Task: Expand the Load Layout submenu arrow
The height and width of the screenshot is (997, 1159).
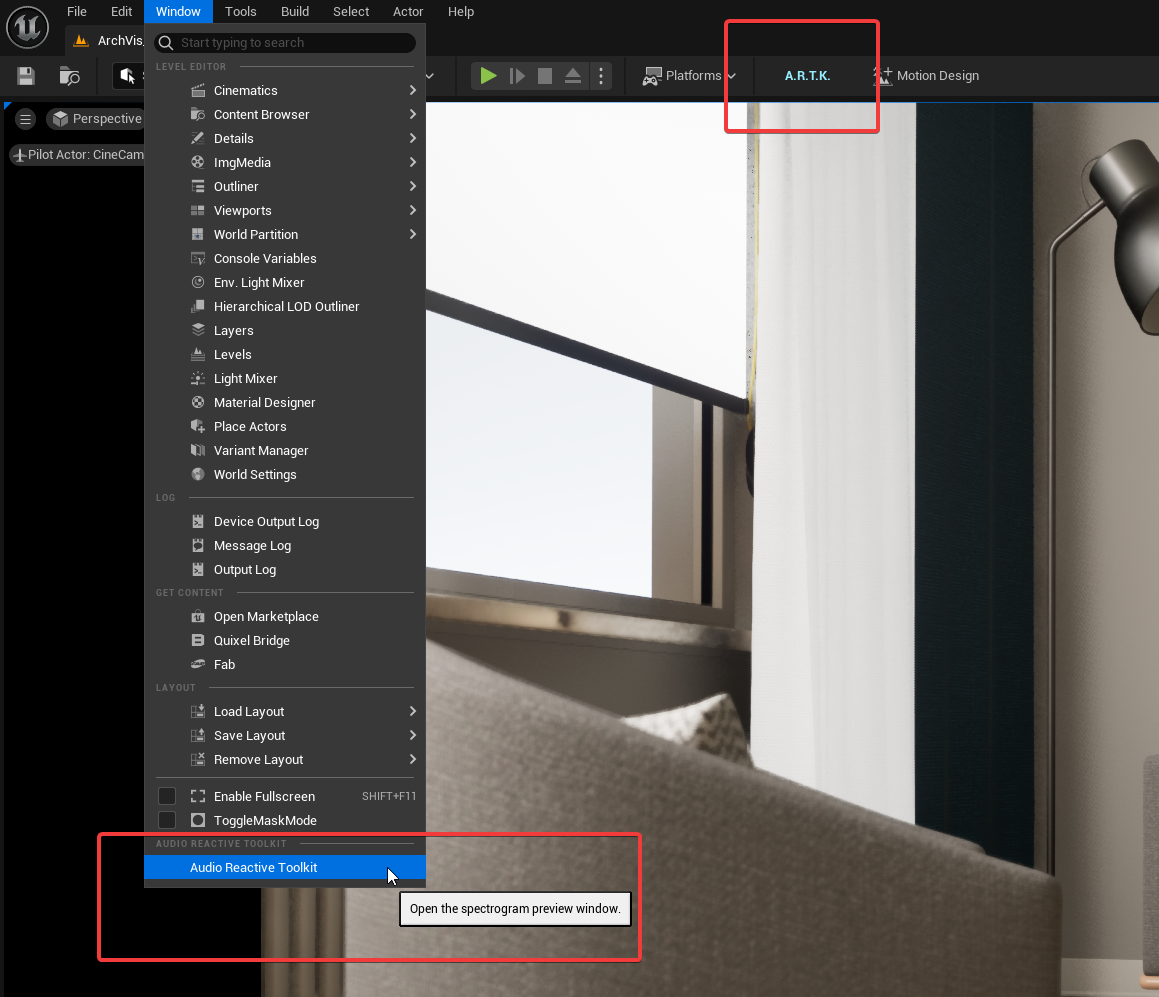Action: pos(412,712)
